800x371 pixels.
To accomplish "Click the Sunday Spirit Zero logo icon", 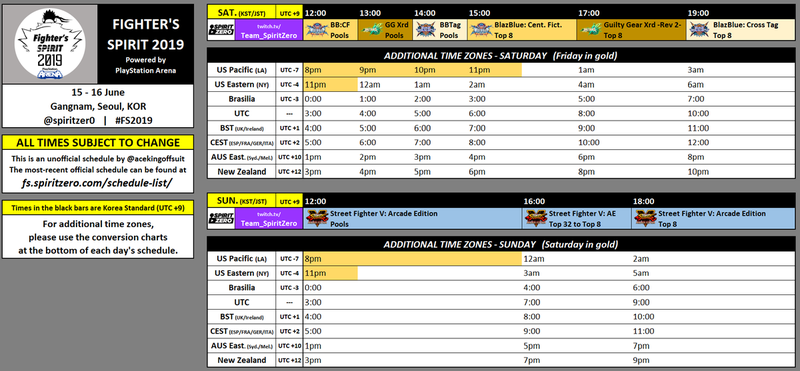I will 221,218.
